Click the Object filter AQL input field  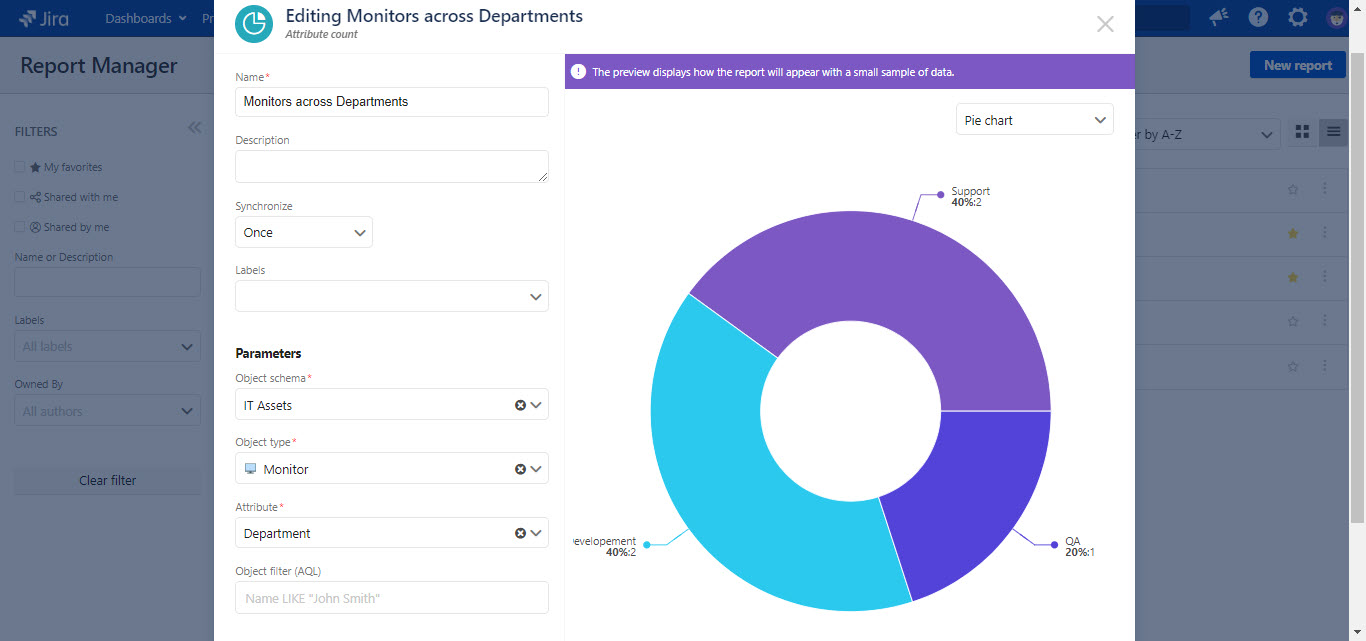(391, 597)
